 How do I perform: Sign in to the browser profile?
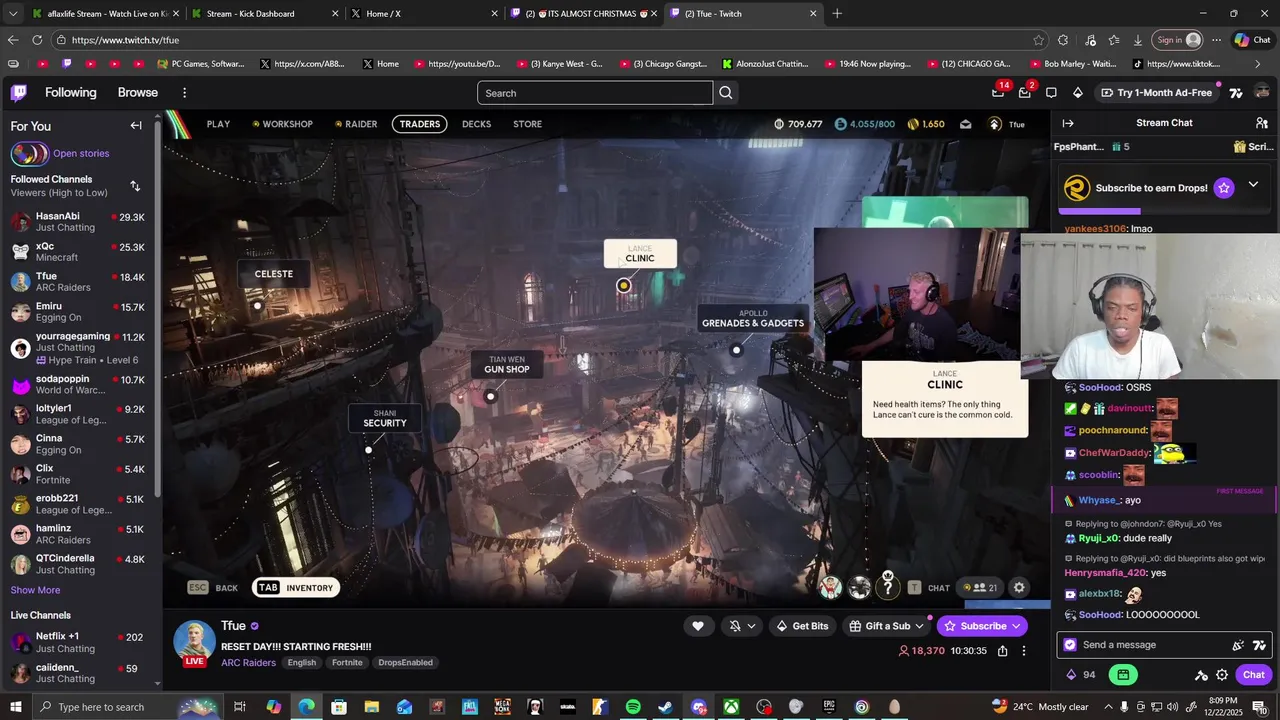pos(1178,40)
